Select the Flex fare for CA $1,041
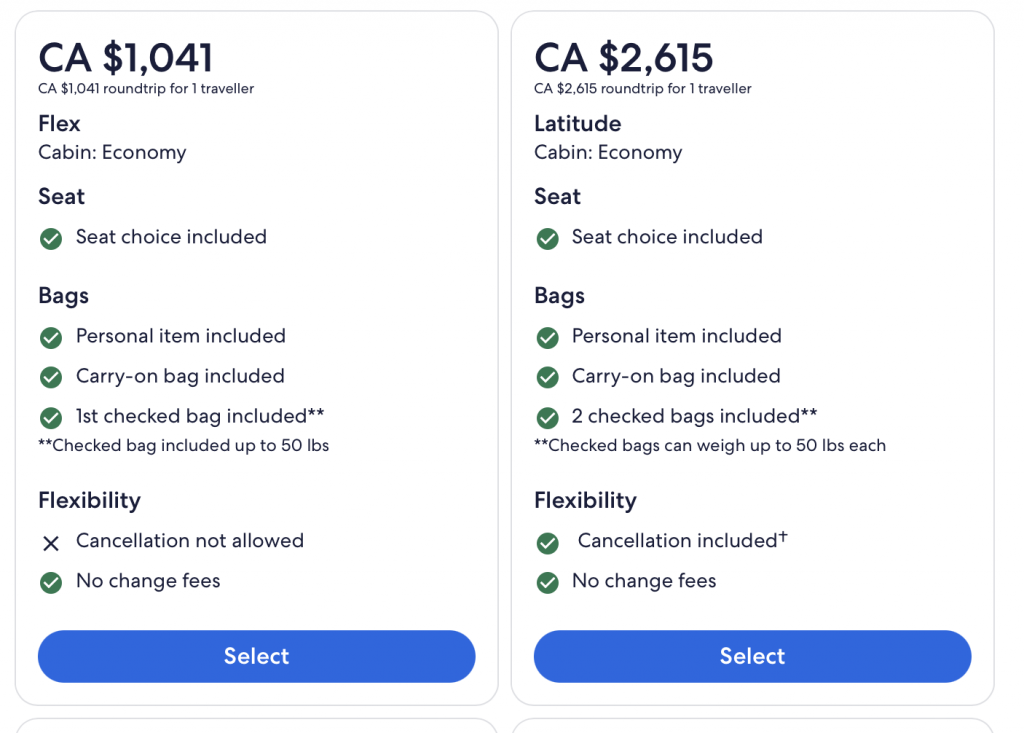 tap(256, 656)
